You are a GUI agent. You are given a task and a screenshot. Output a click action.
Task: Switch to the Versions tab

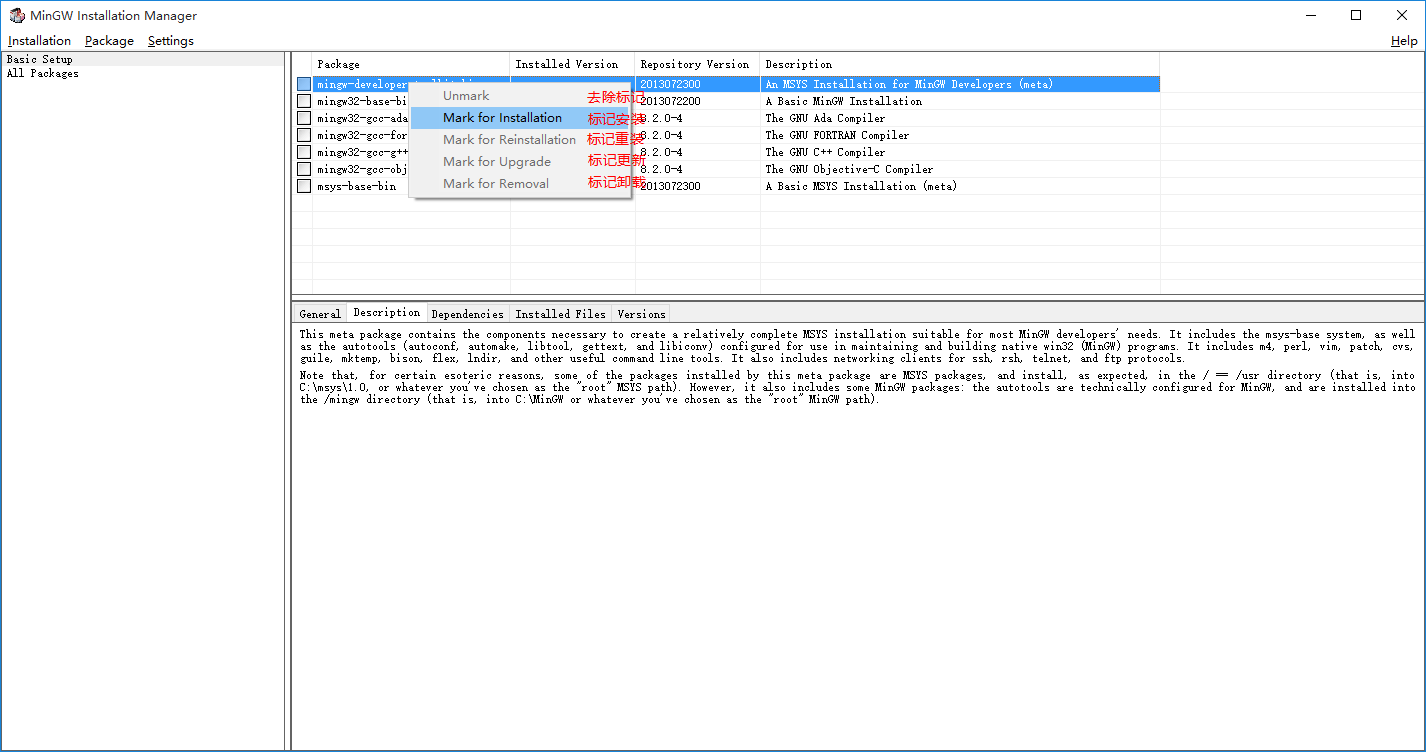click(x=641, y=313)
